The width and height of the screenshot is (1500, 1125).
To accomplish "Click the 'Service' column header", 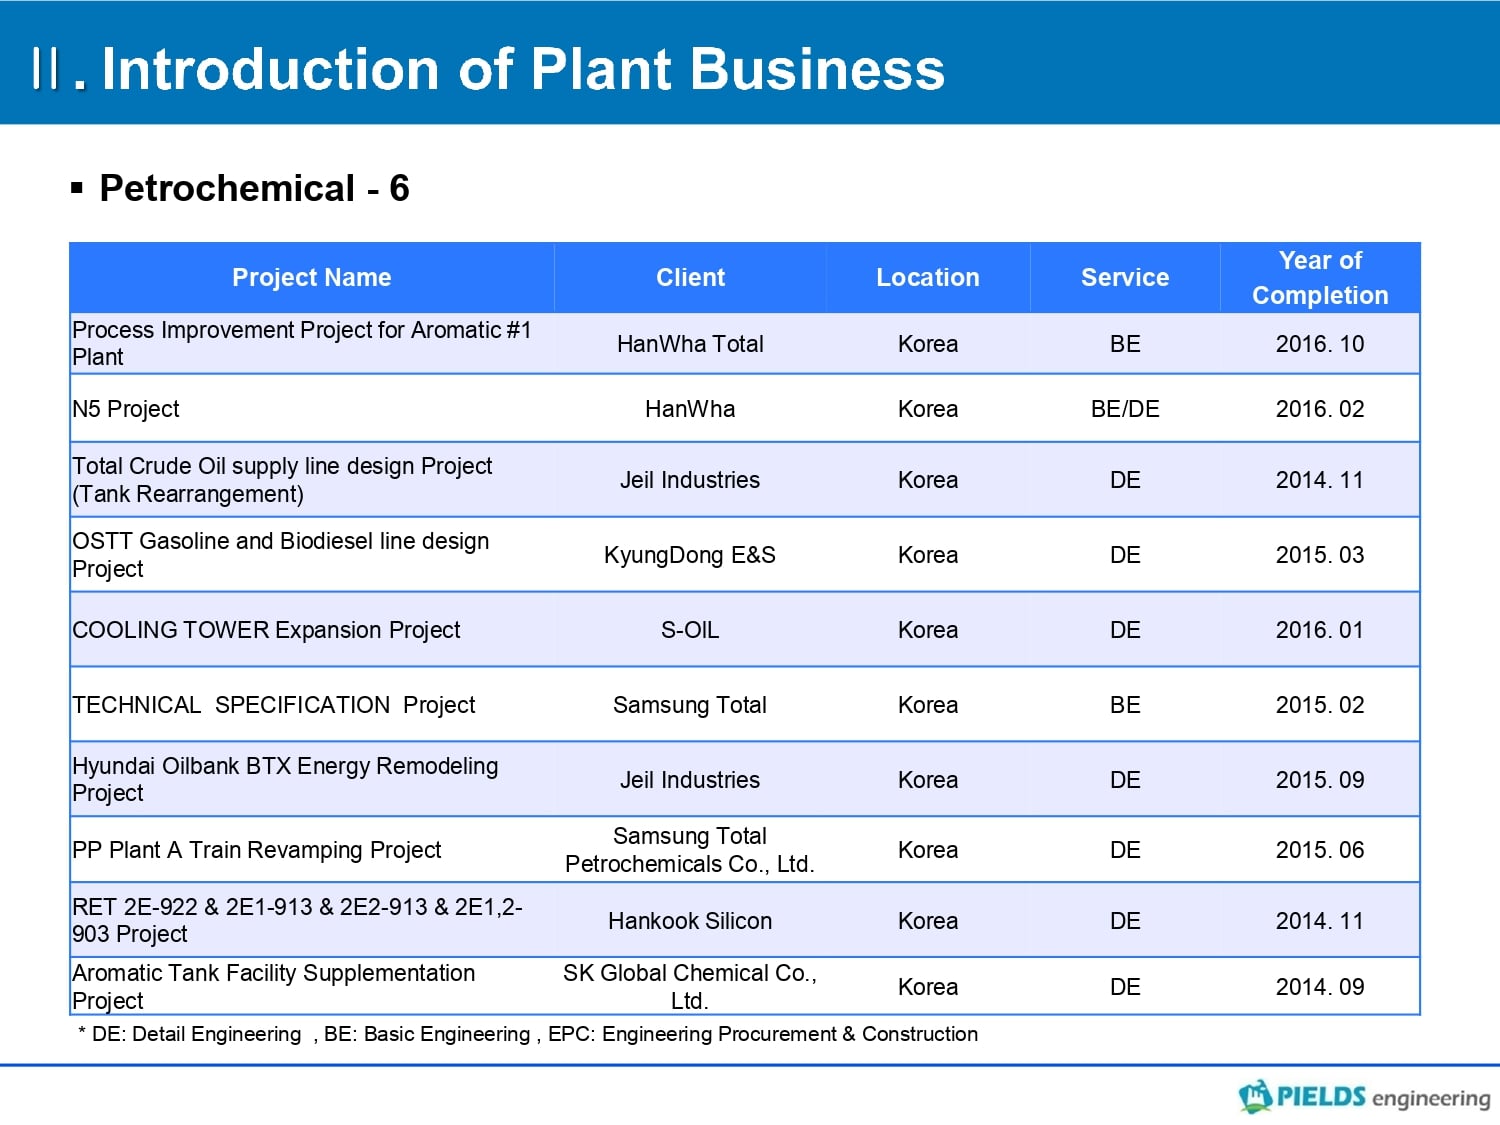I will (1125, 277).
